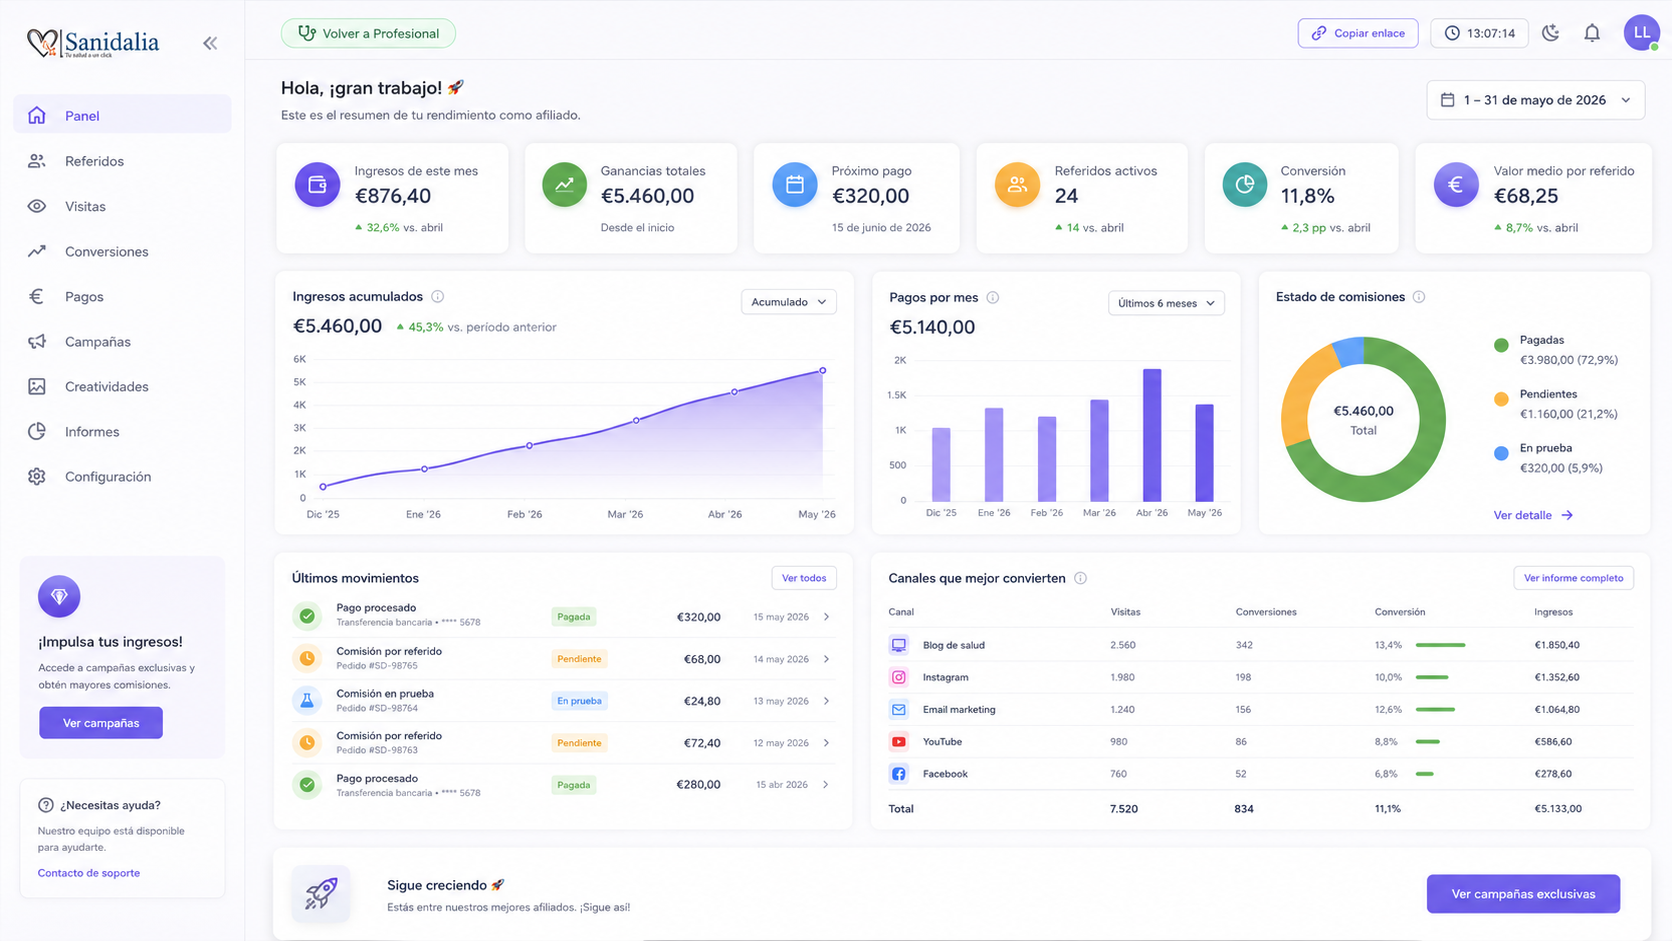Toggle dark mode moon icon
1672x941 pixels.
point(1551,33)
